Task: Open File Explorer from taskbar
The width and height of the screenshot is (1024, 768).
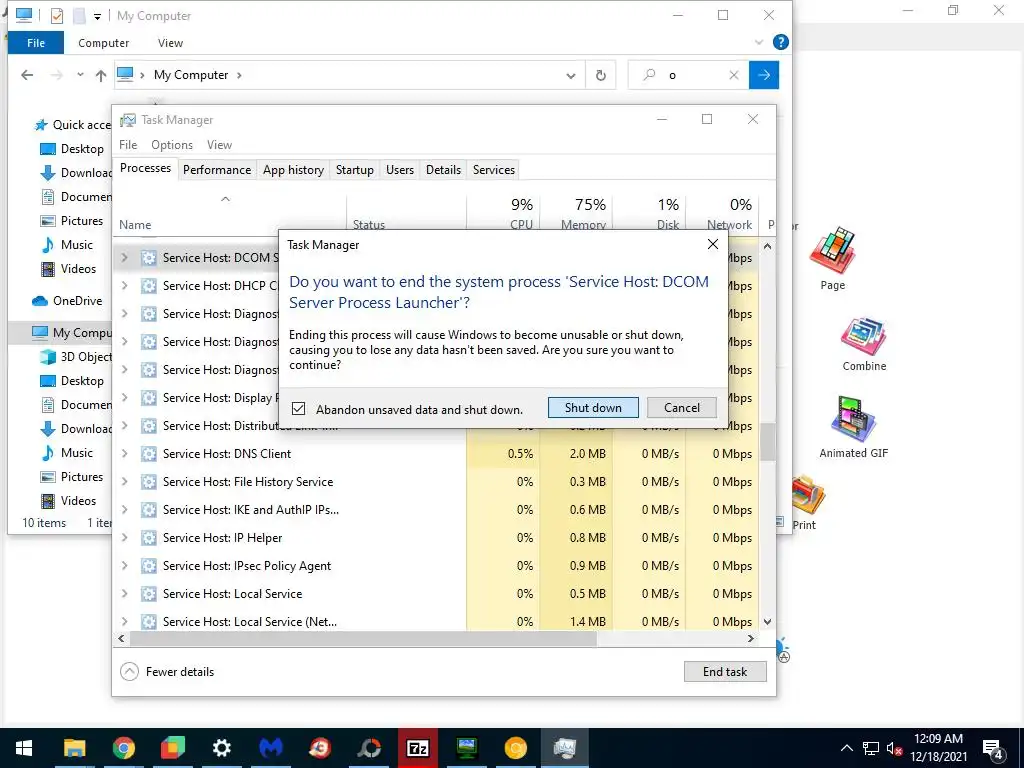Action: click(x=74, y=748)
